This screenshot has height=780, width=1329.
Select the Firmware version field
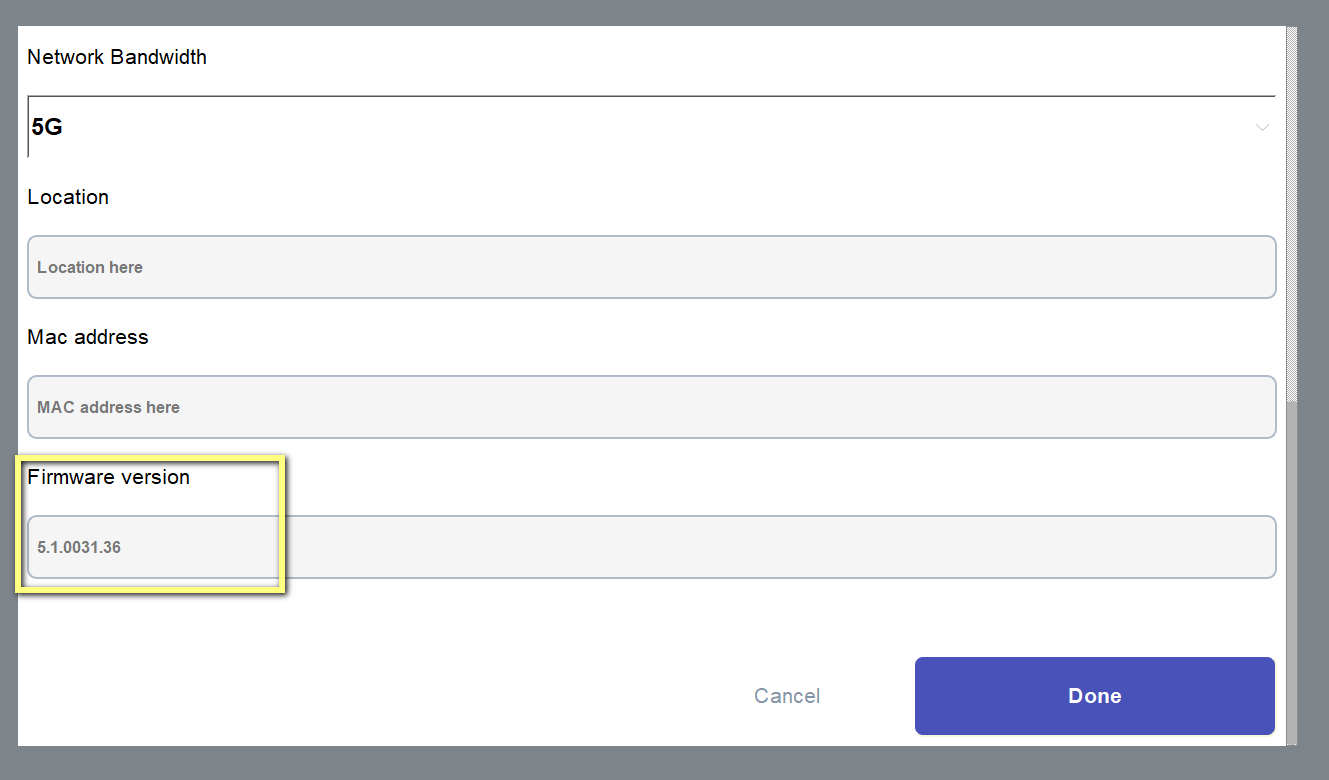pos(650,547)
